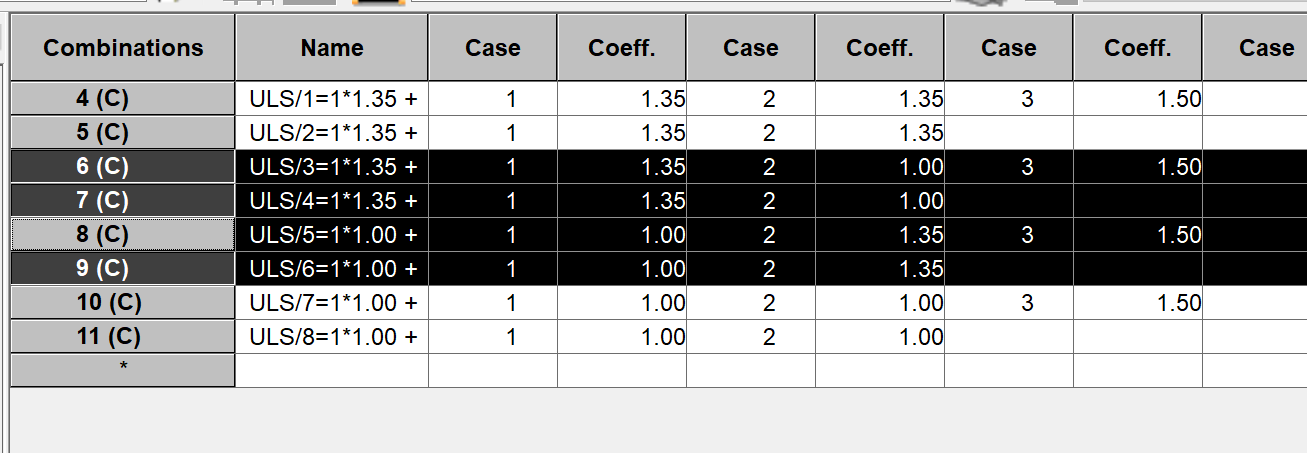Select row header 11 (C)
Screen dimensions: 1307x453
tap(122, 337)
